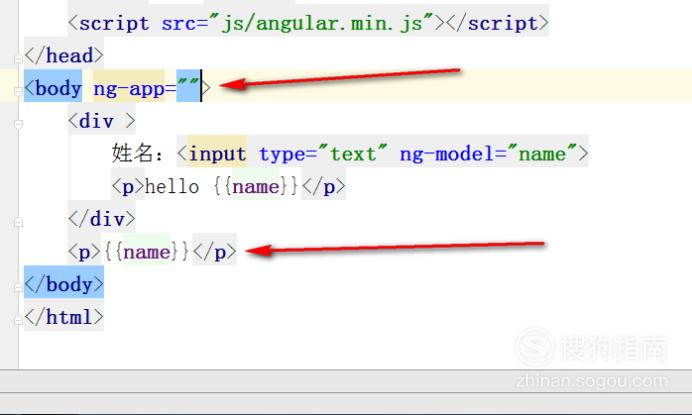Place cursor inside empty ng-app quotes
This screenshot has height=415, width=692.
188,86
